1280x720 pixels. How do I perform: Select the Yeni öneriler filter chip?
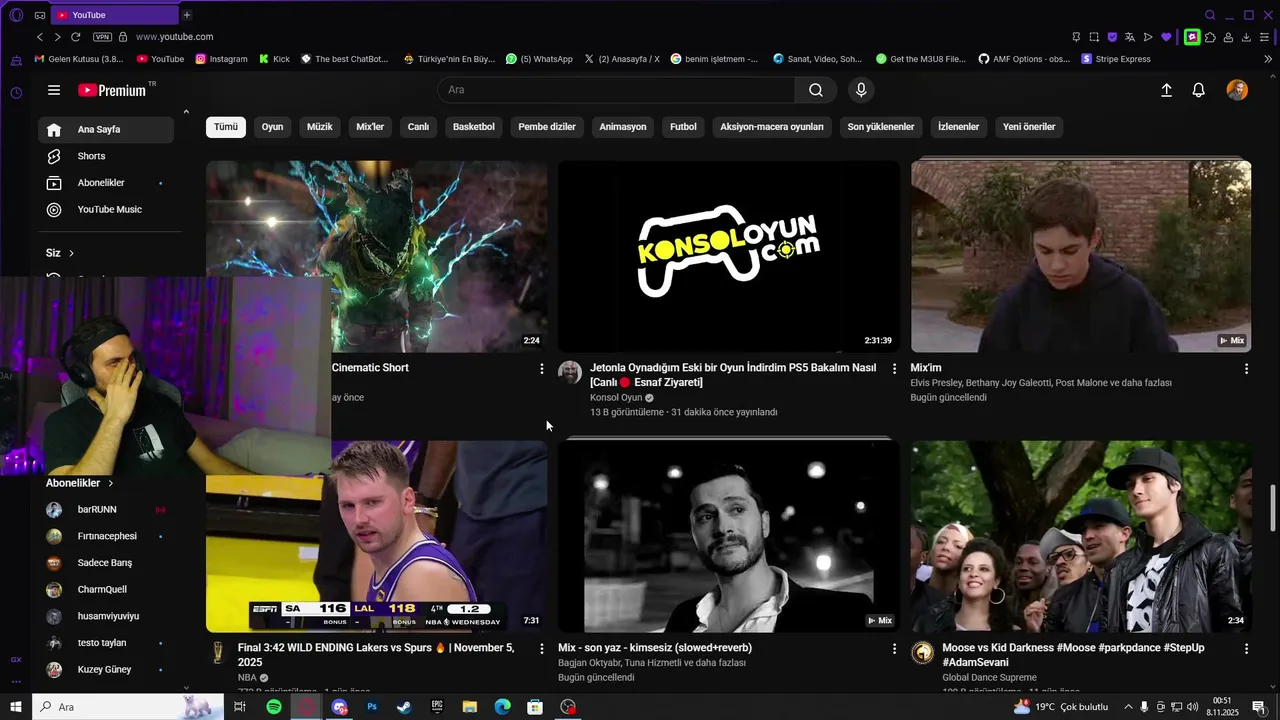pyautogui.click(x=1029, y=127)
